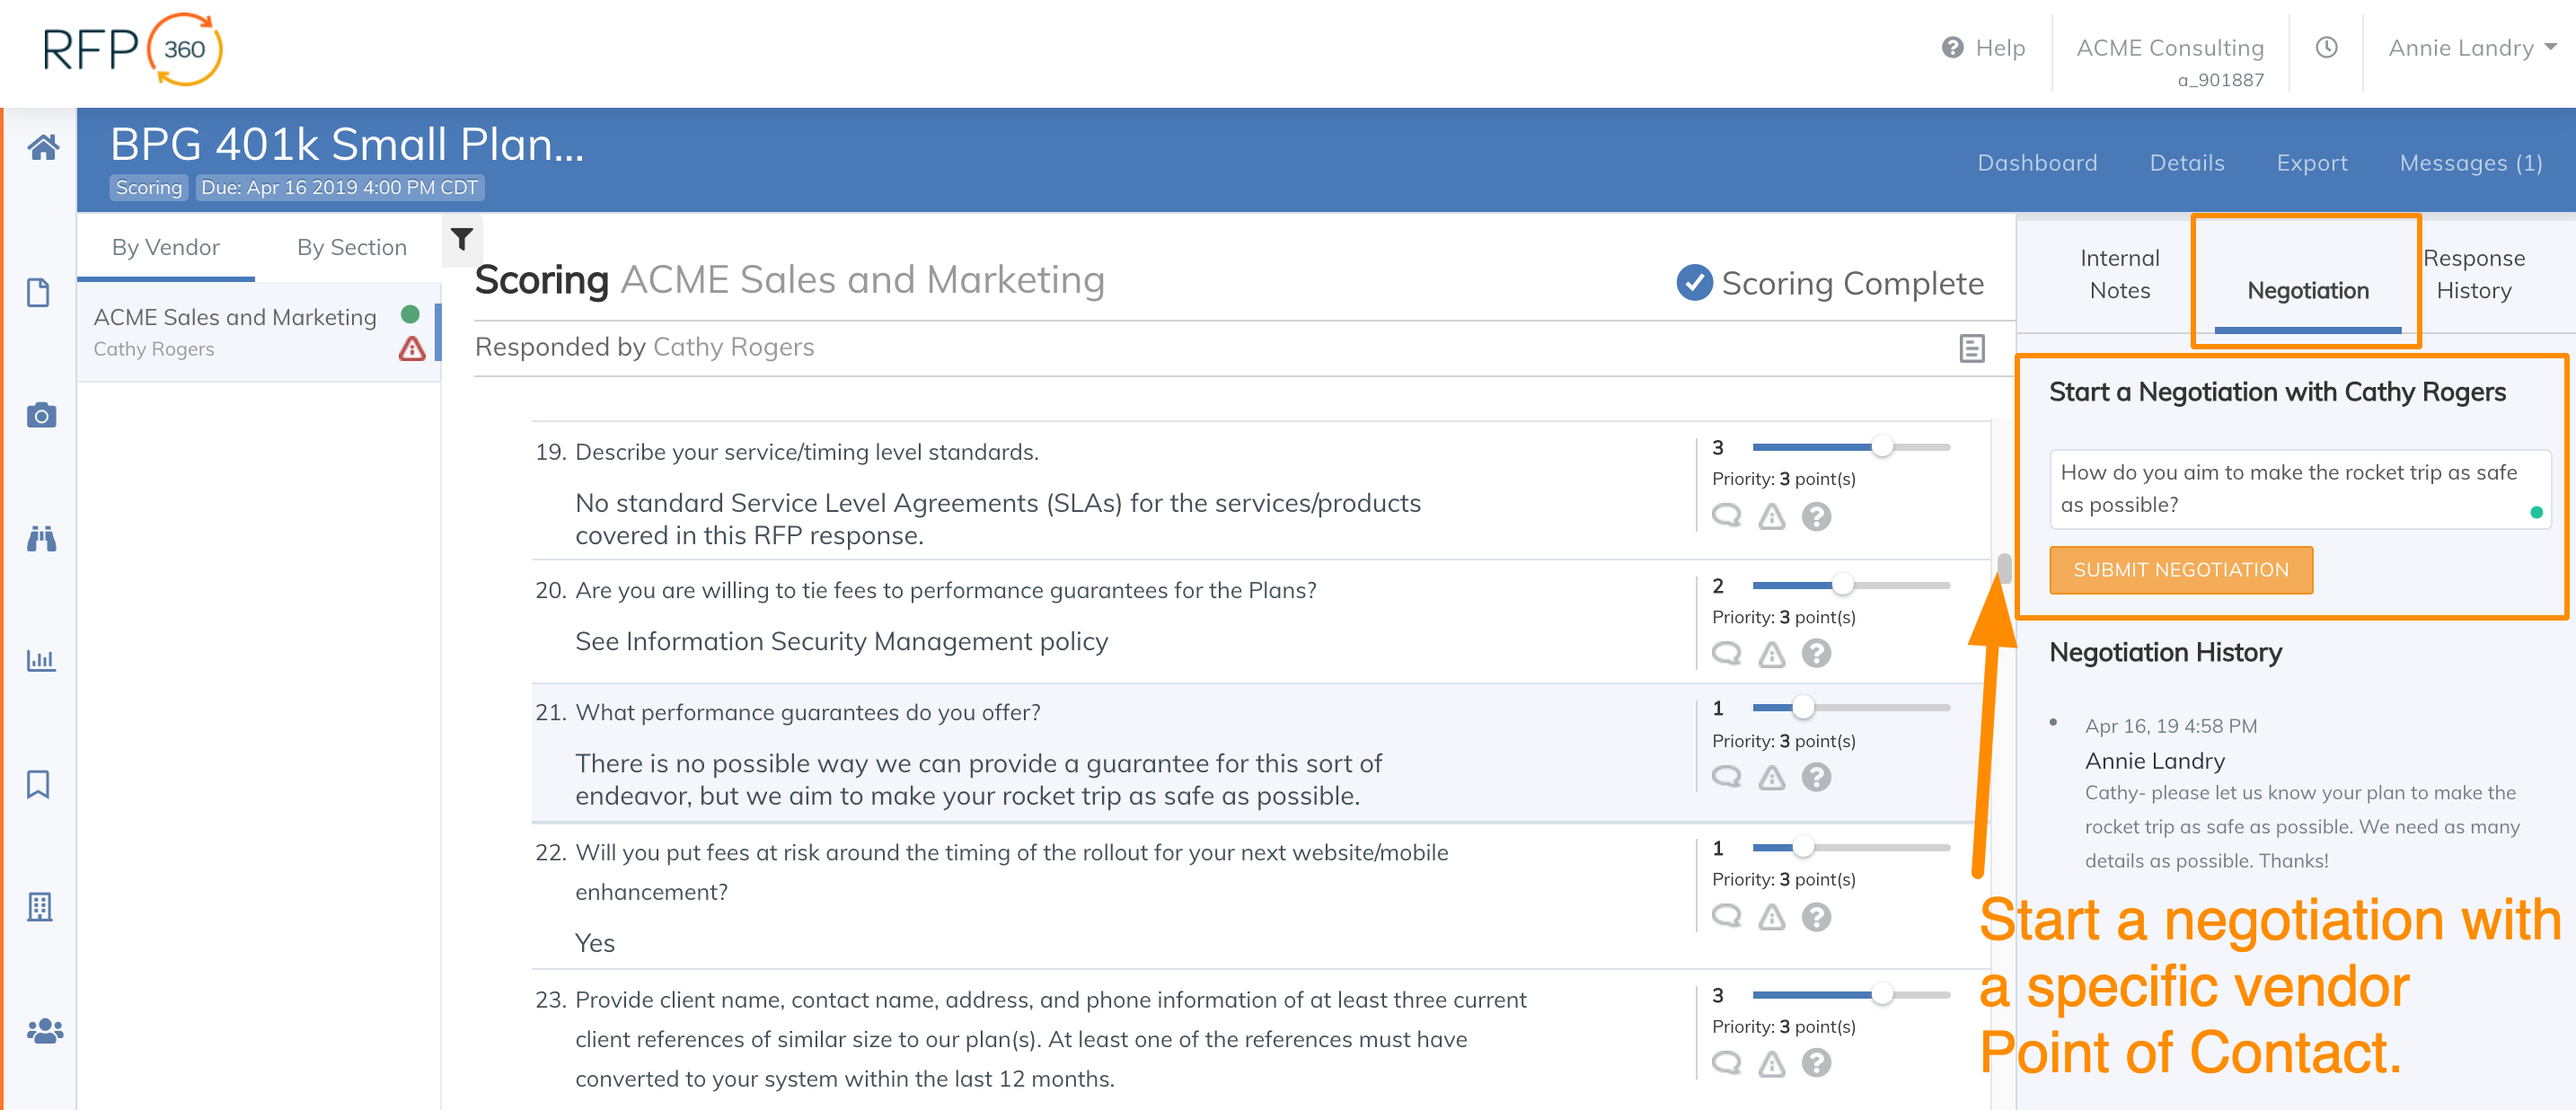
Task: Open the Messages (1) link
Action: coord(2470,163)
